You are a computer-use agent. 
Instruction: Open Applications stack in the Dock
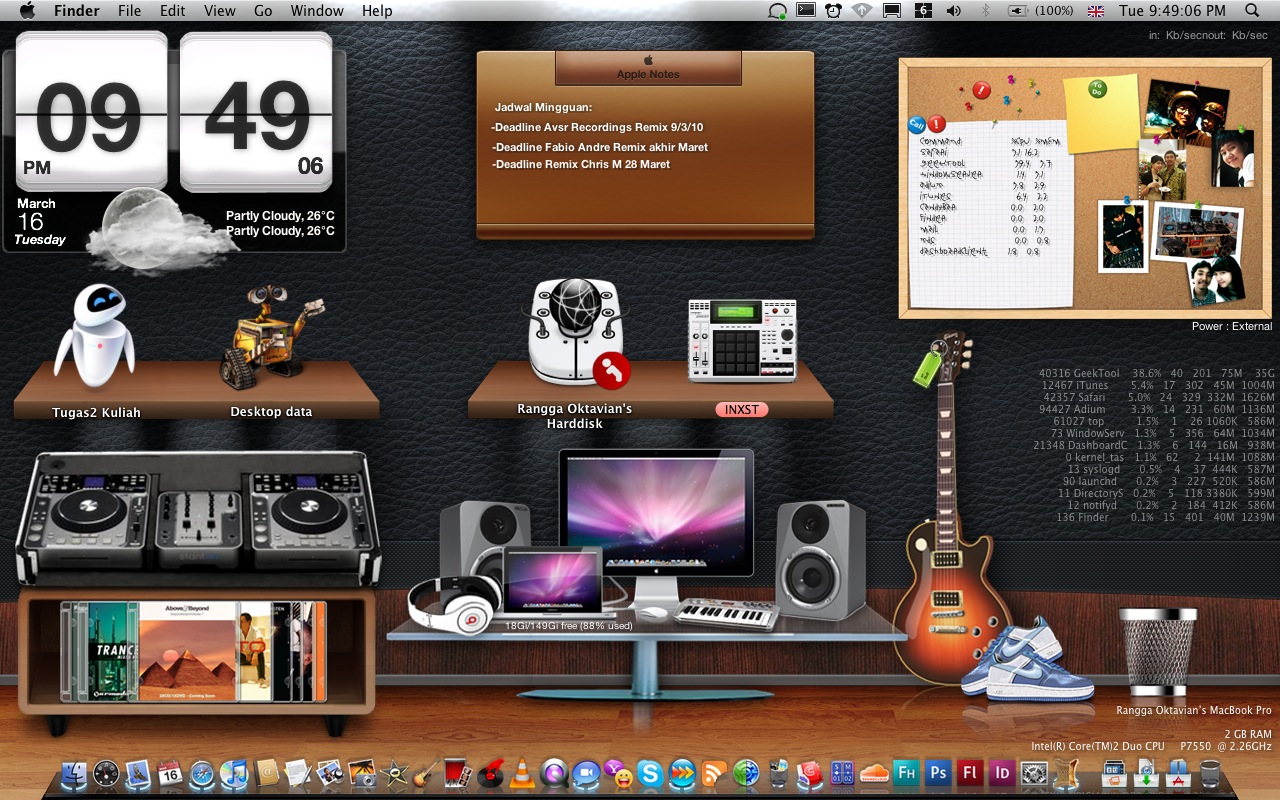[x=1178, y=773]
